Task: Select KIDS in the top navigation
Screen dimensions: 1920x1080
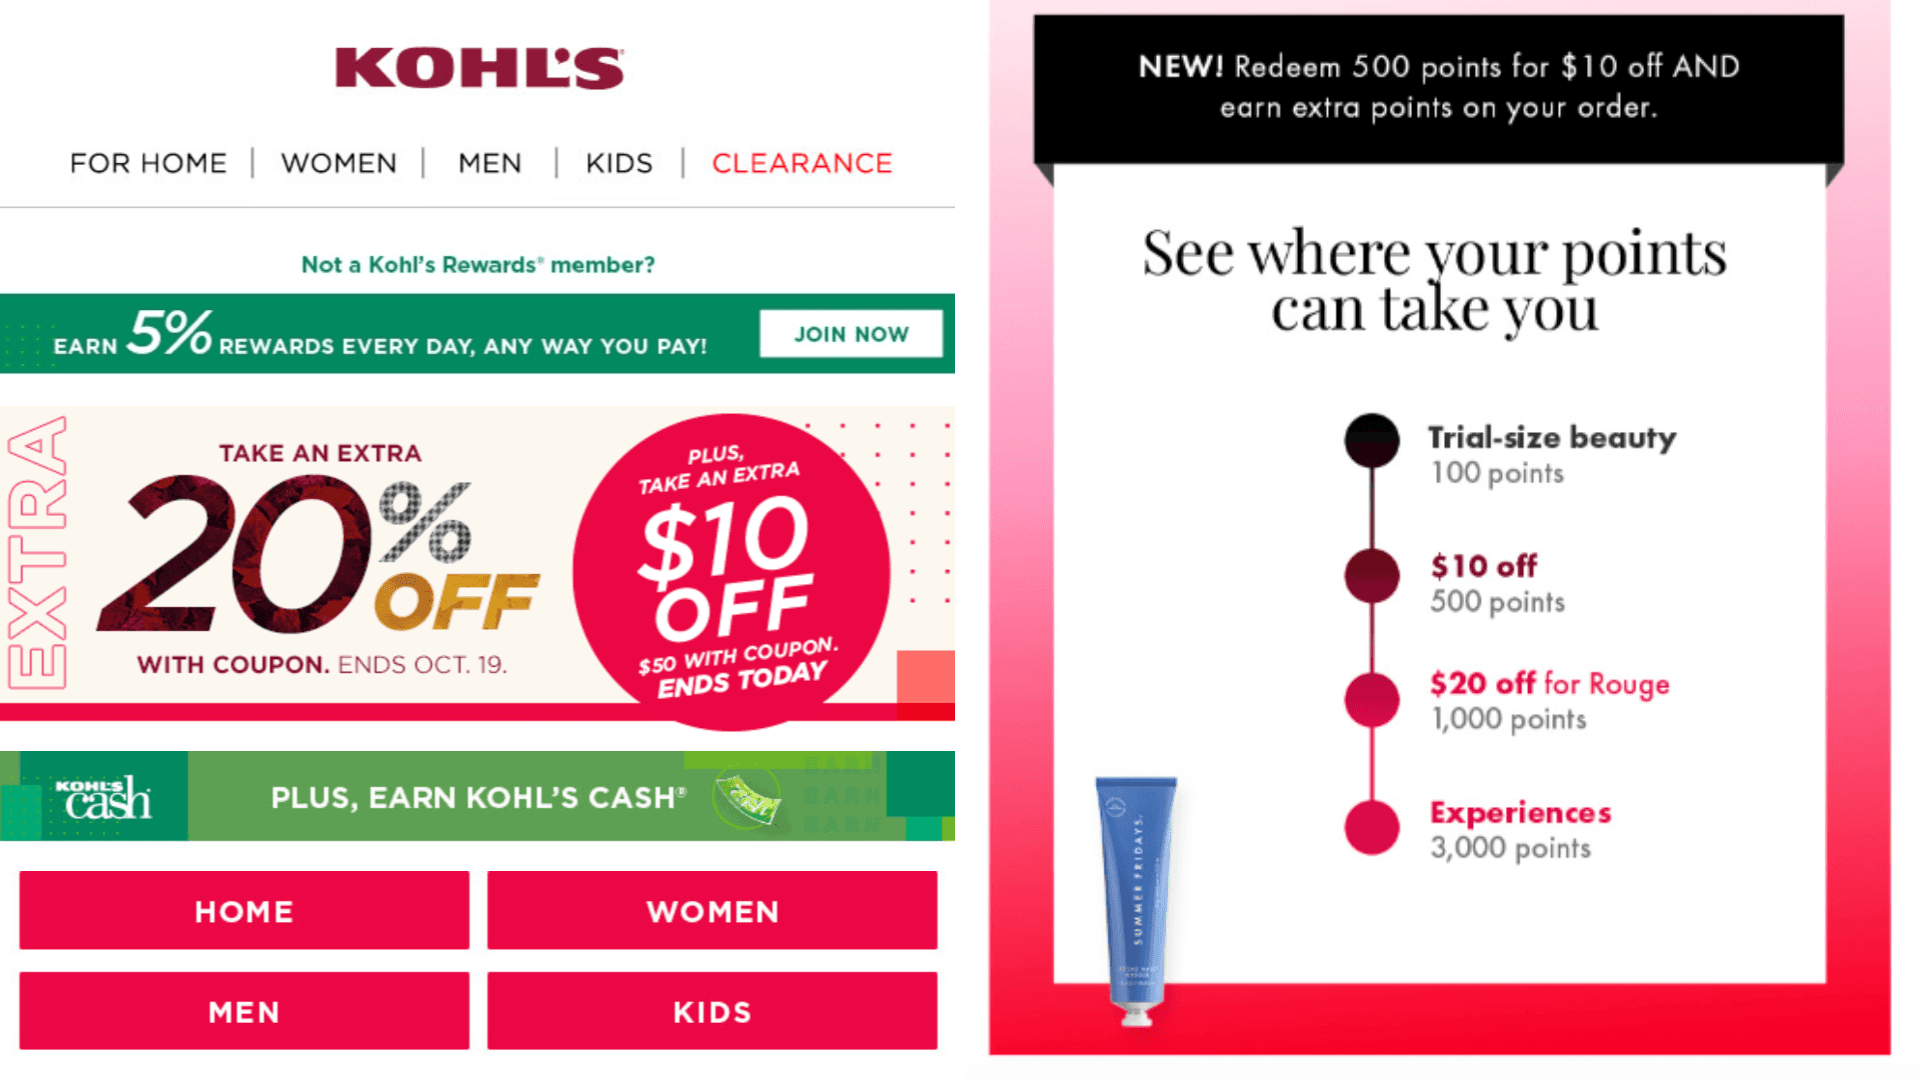Action: tap(618, 162)
